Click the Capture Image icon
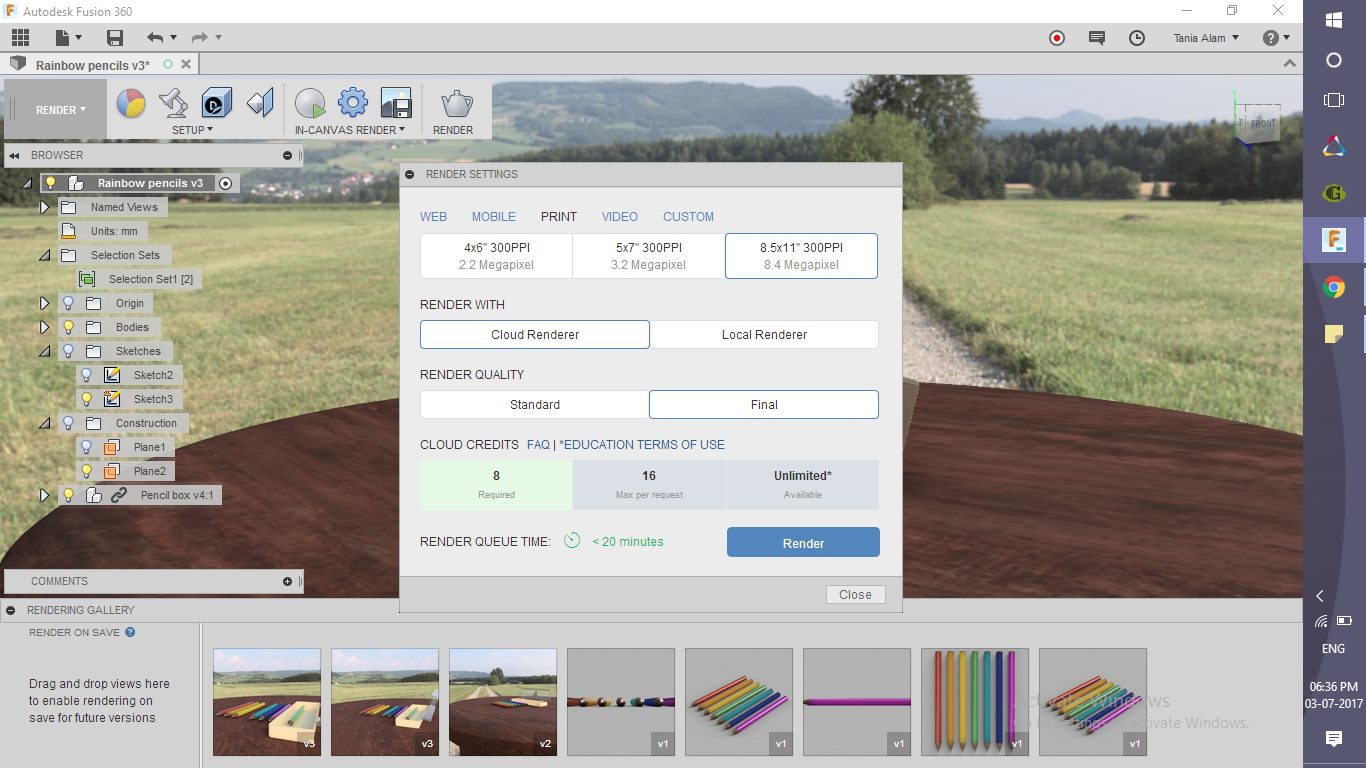Image resolution: width=1366 pixels, height=768 pixels. click(x=396, y=103)
